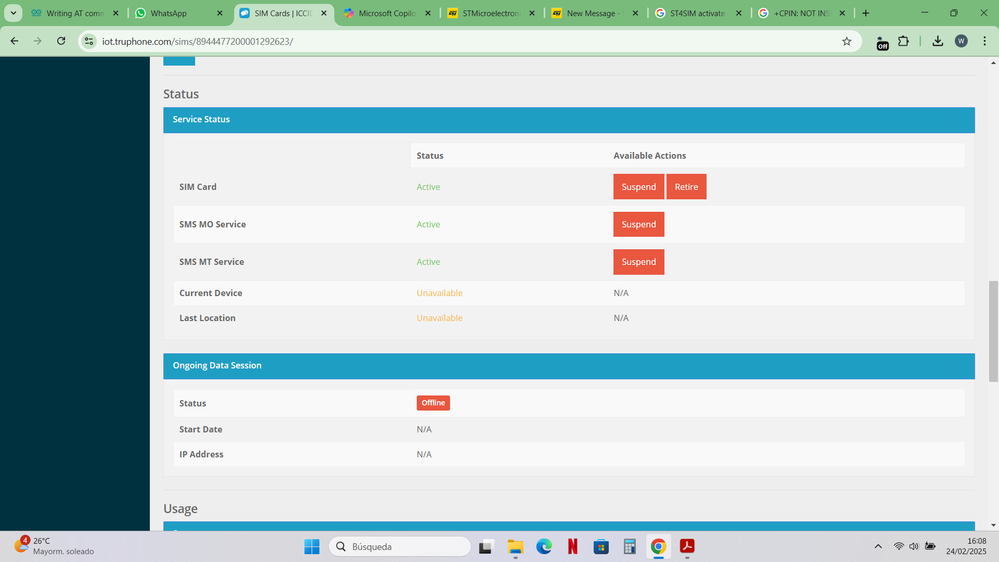Suspend the SMS MO Service
999x562 pixels.
[638, 224]
